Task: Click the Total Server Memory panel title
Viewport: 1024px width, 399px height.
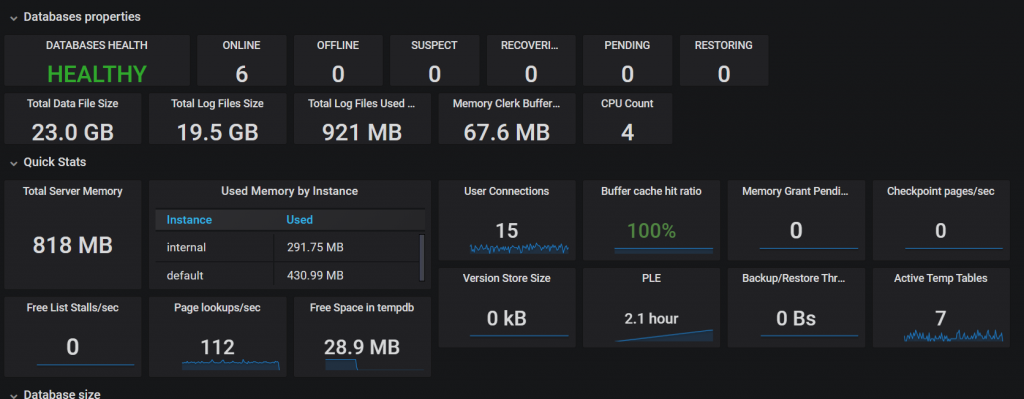Action: (72, 191)
